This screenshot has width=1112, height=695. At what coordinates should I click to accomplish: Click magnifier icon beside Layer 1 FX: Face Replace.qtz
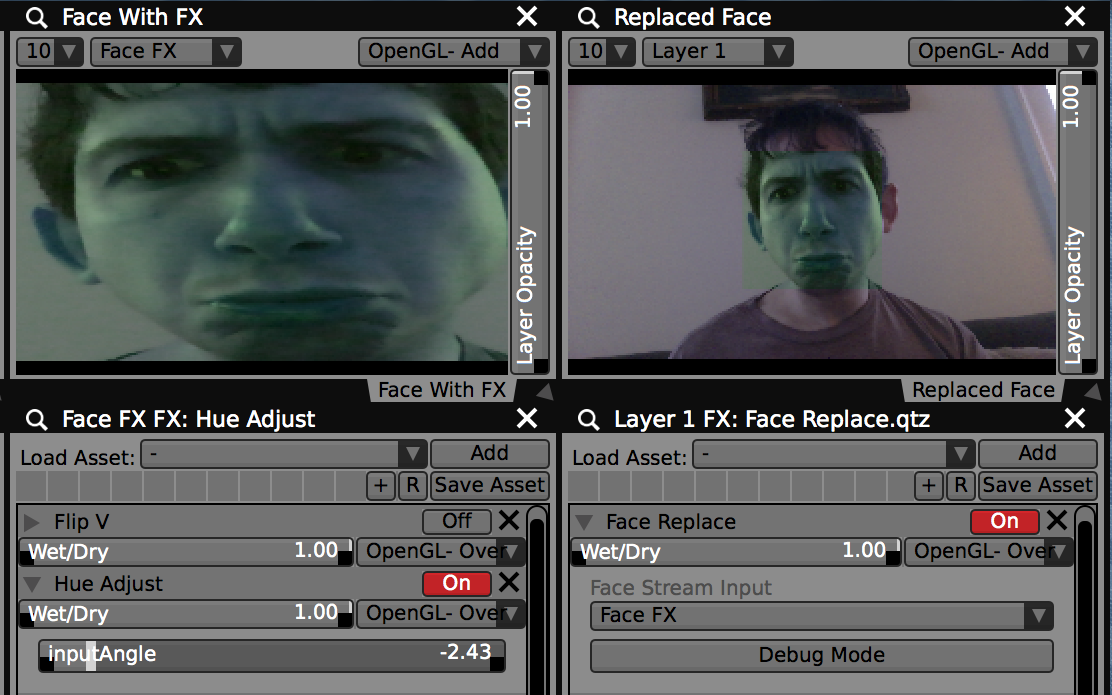pos(588,419)
